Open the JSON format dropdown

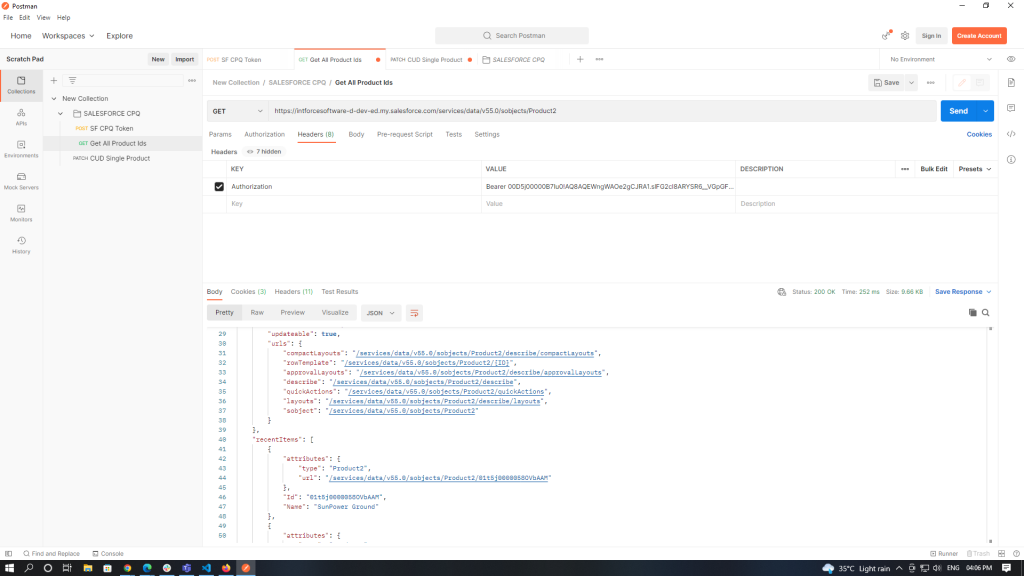click(380, 313)
